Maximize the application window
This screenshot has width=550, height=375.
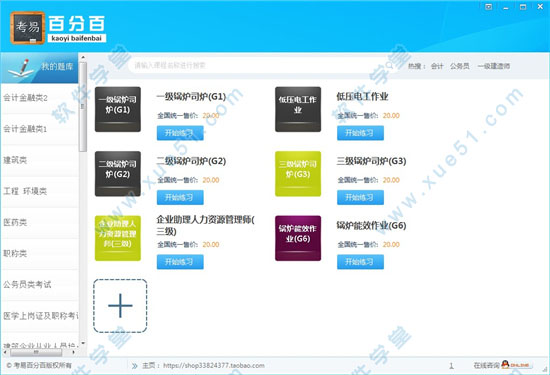pyautogui.click(x=523, y=7)
